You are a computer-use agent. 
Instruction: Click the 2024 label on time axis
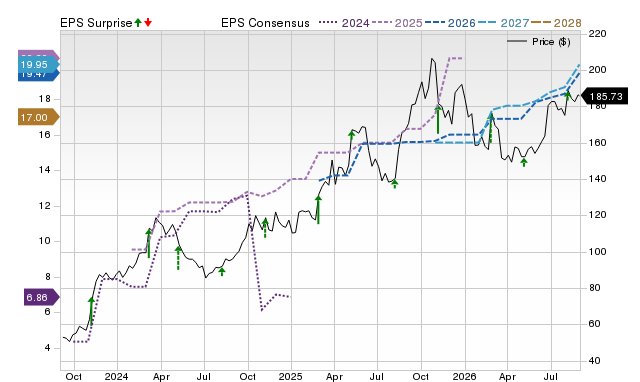click(x=116, y=376)
